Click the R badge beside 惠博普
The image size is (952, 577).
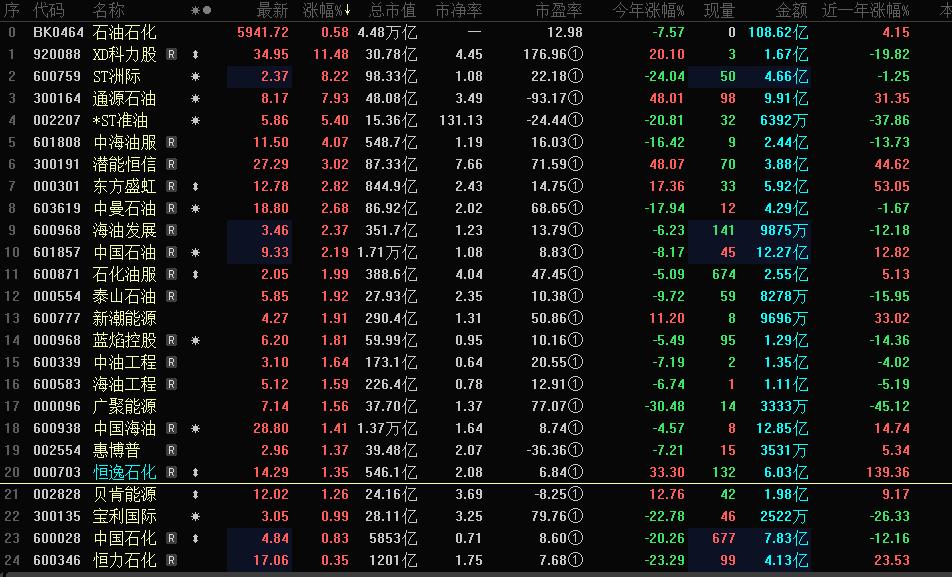click(171, 451)
